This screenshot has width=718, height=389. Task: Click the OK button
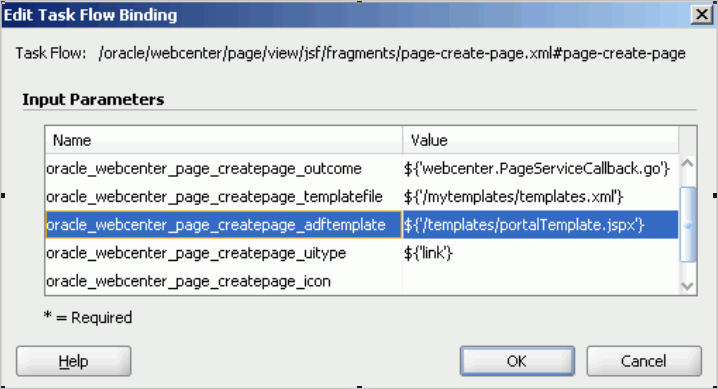click(x=517, y=361)
